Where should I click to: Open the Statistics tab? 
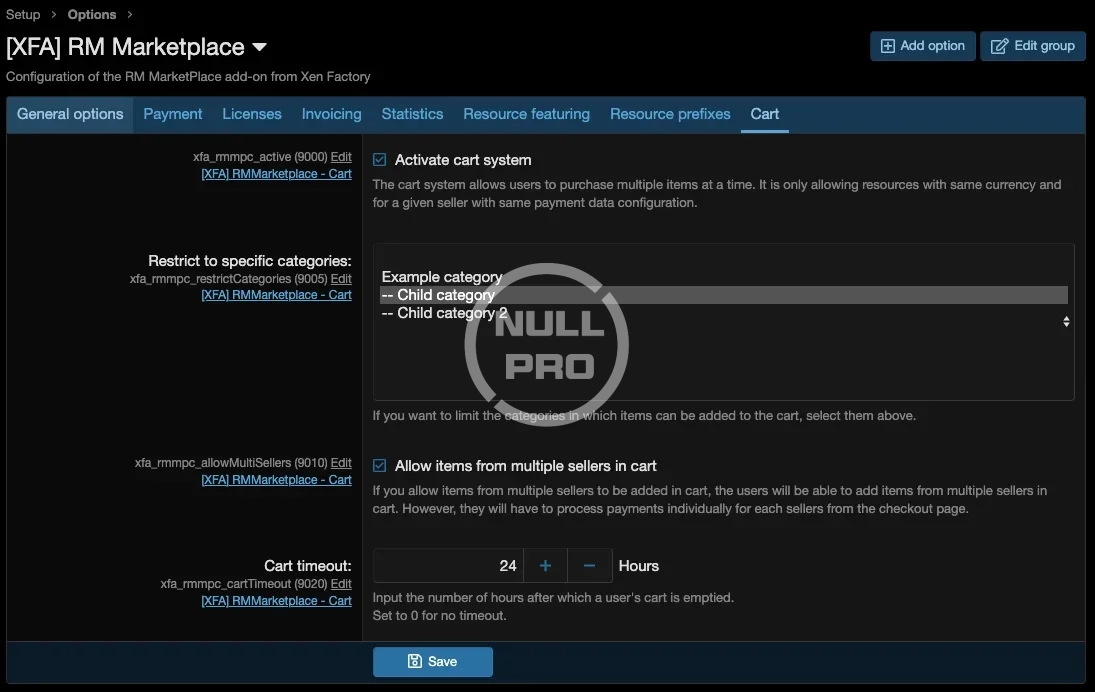point(412,114)
